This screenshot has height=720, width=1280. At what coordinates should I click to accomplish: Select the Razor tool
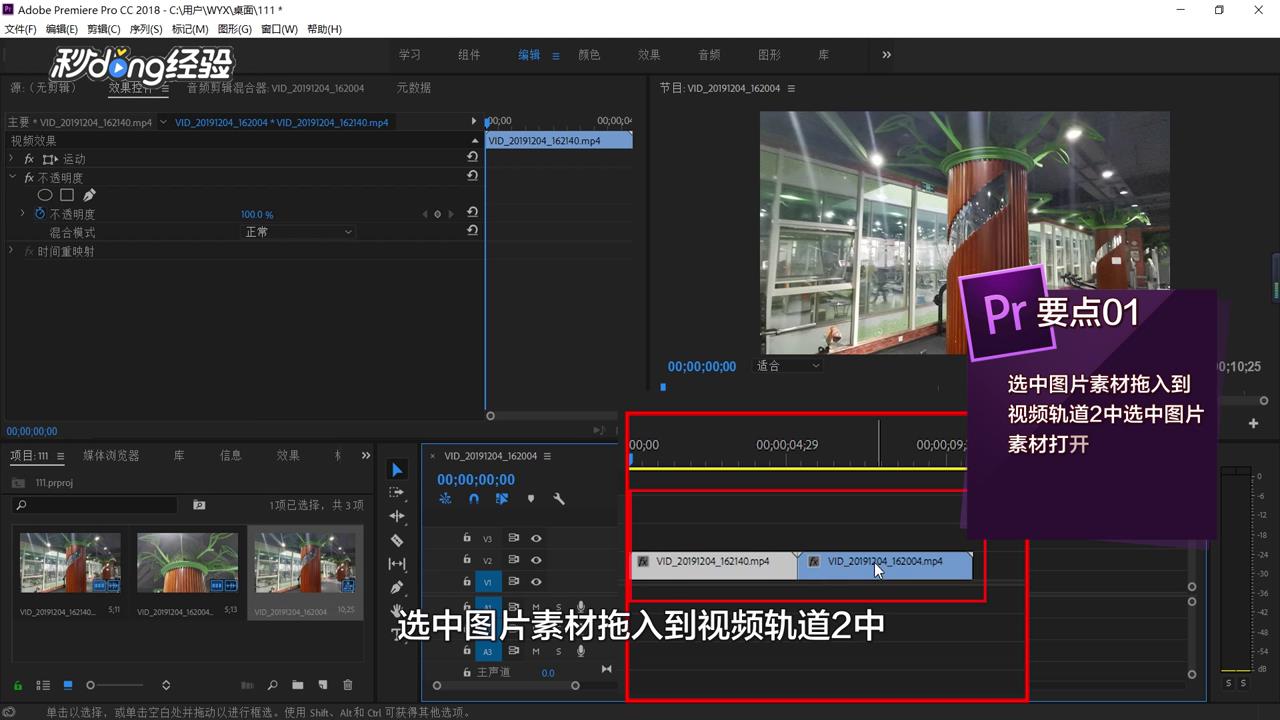coord(397,540)
